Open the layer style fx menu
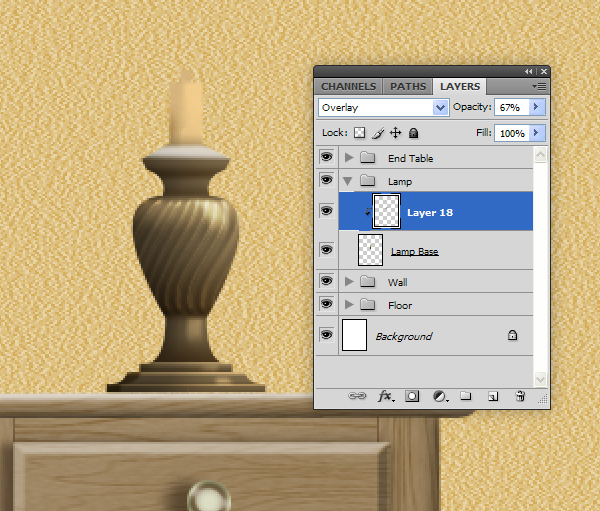This screenshot has width=600, height=511. [385, 397]
